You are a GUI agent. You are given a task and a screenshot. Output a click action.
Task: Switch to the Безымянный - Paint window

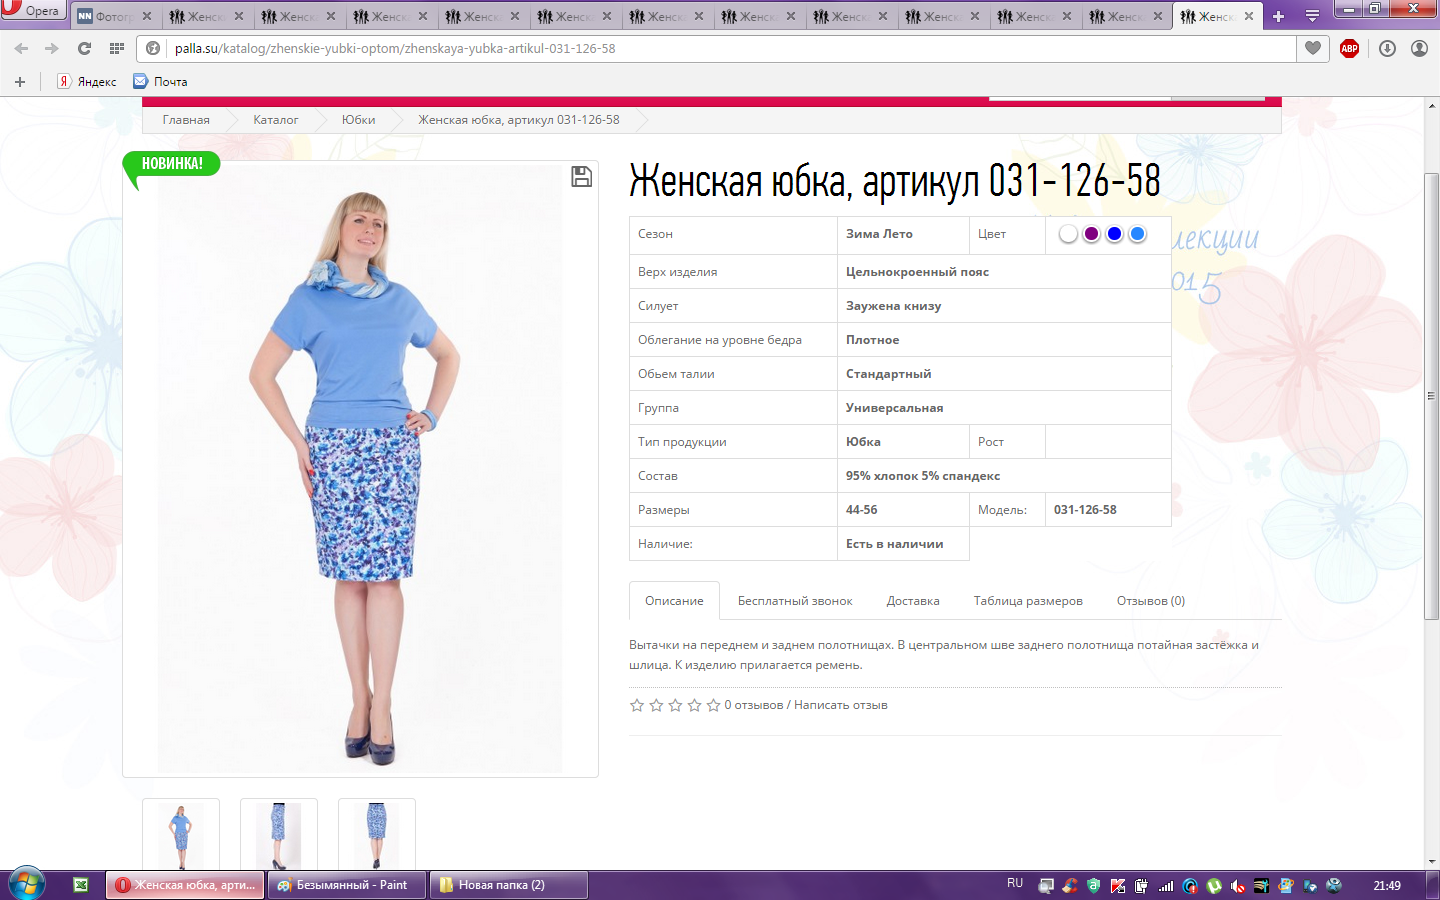click(347, 885)
